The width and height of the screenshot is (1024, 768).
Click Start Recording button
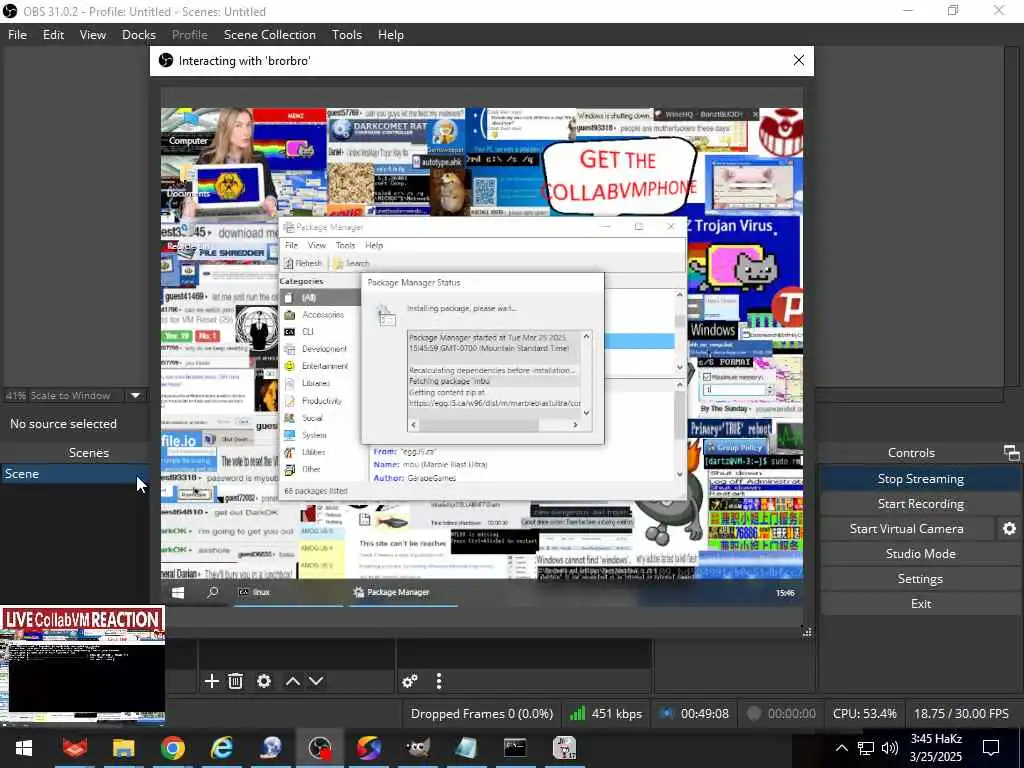(920, 504)
